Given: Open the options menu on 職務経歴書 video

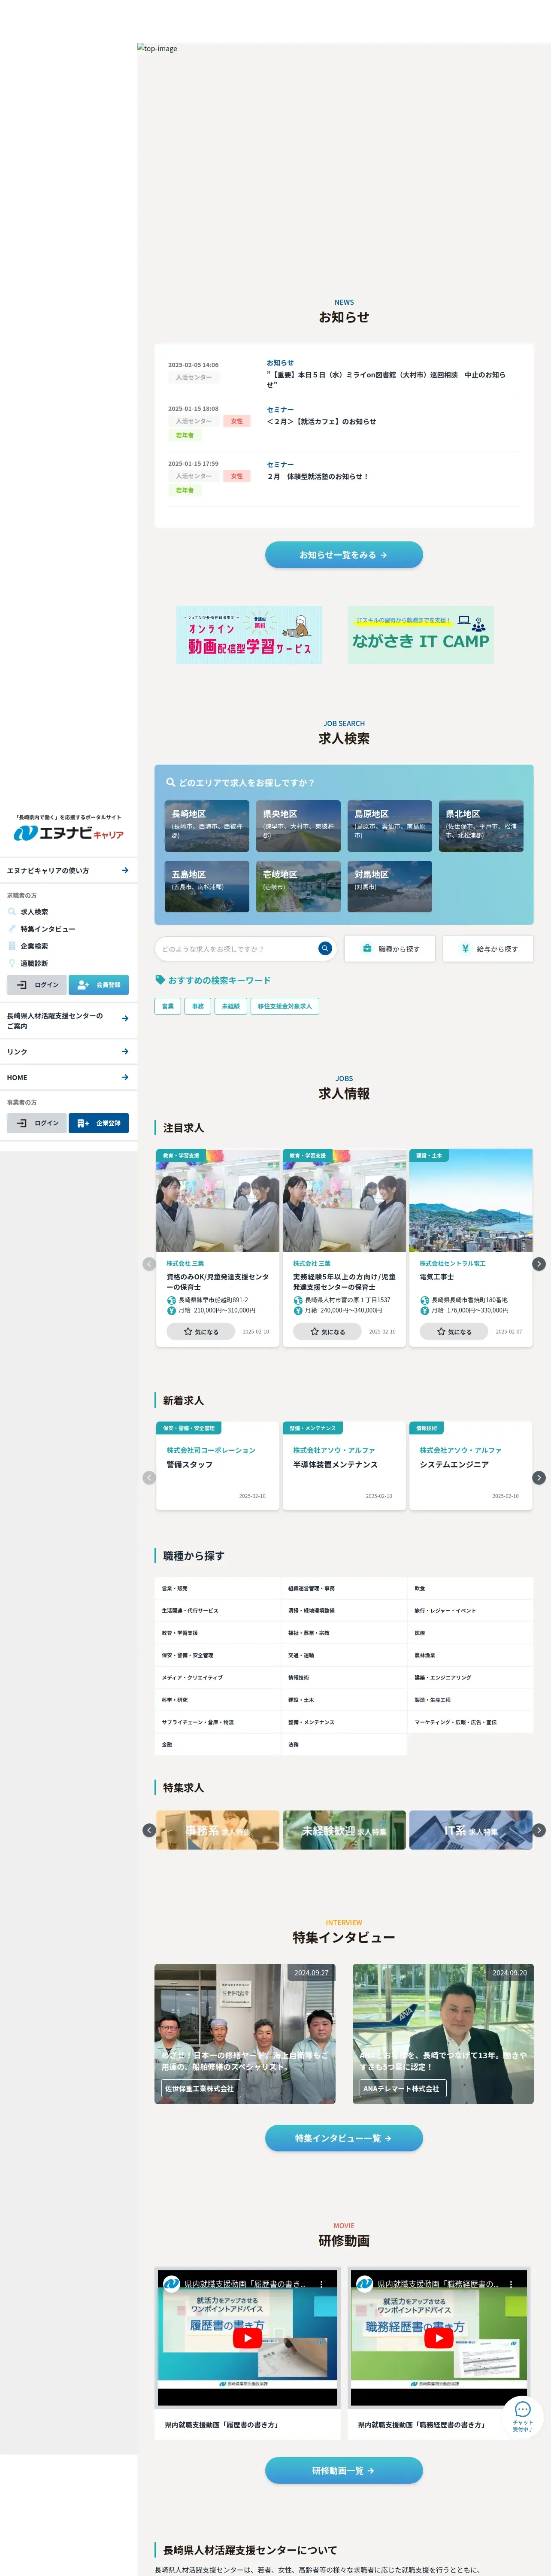Looking at the screenshot, I should (x=511, y=2284).
